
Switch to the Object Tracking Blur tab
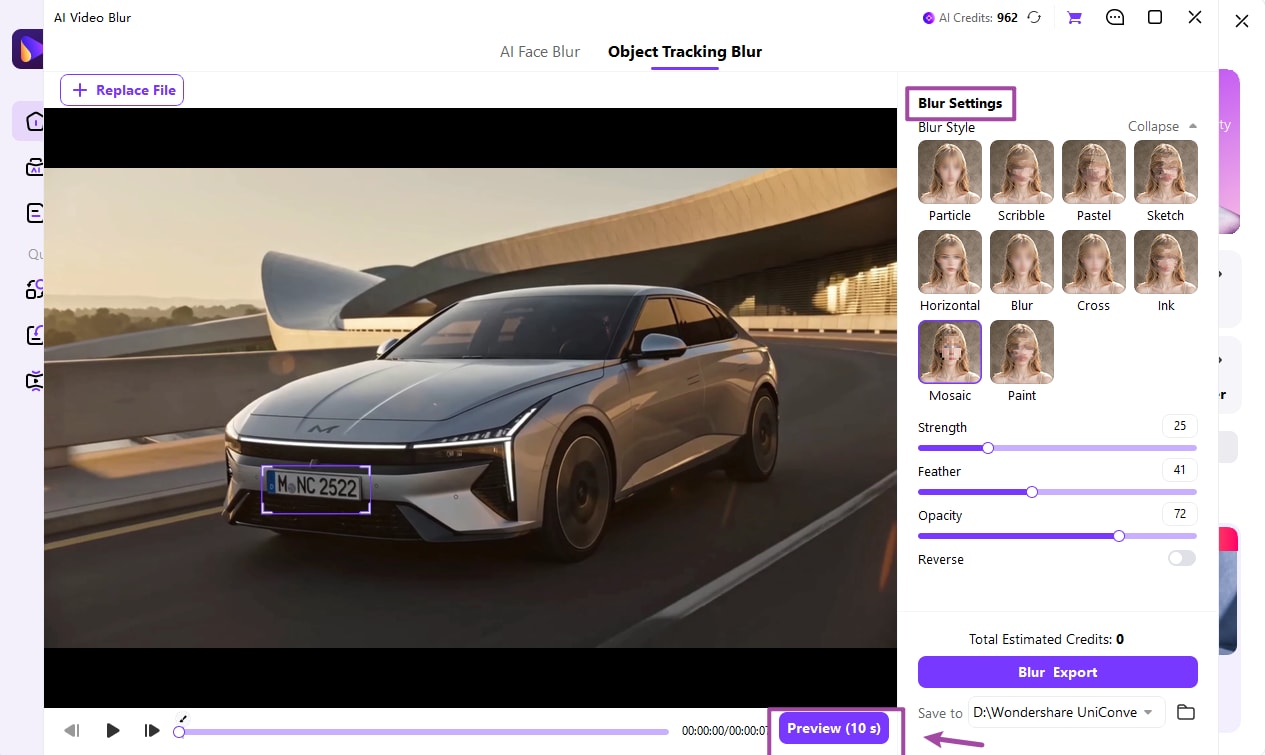point(685,52)
